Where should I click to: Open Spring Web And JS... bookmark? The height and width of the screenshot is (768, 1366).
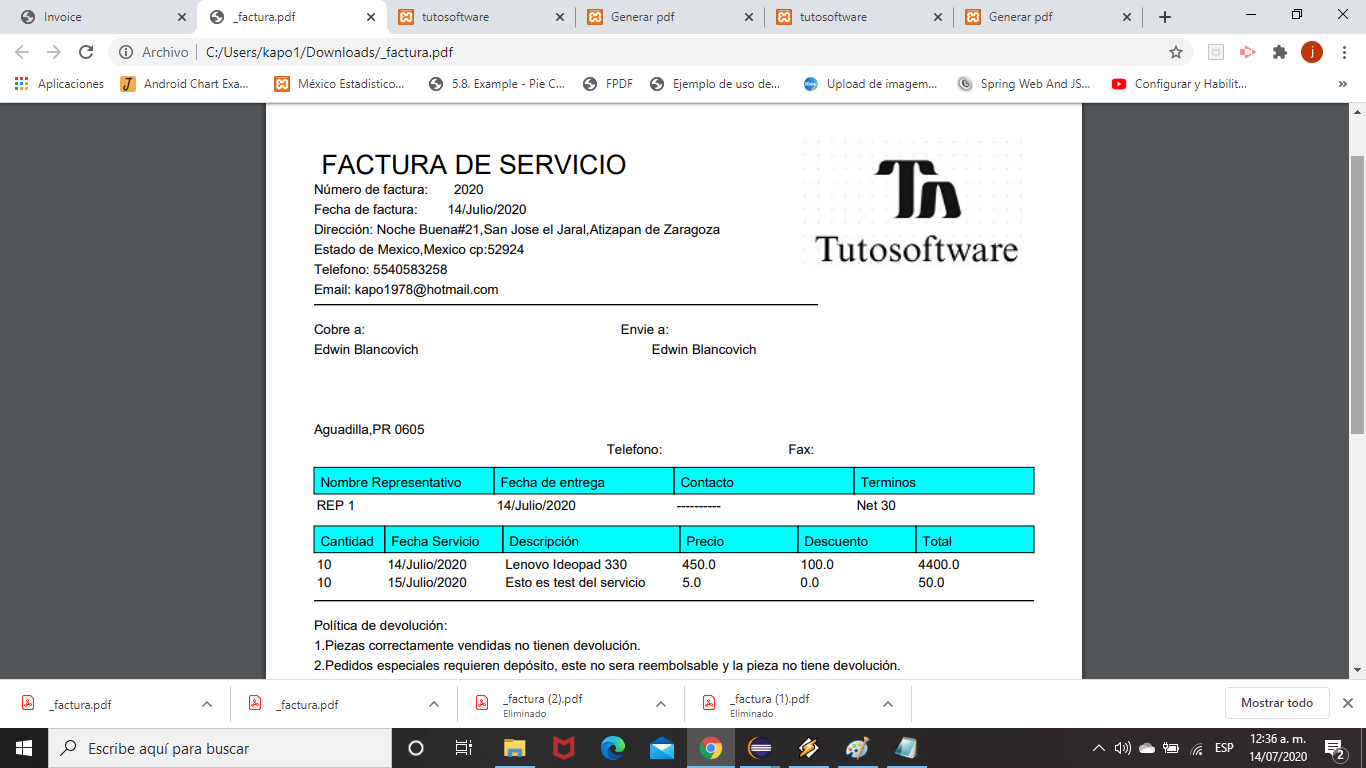[x=1024, y=84]
